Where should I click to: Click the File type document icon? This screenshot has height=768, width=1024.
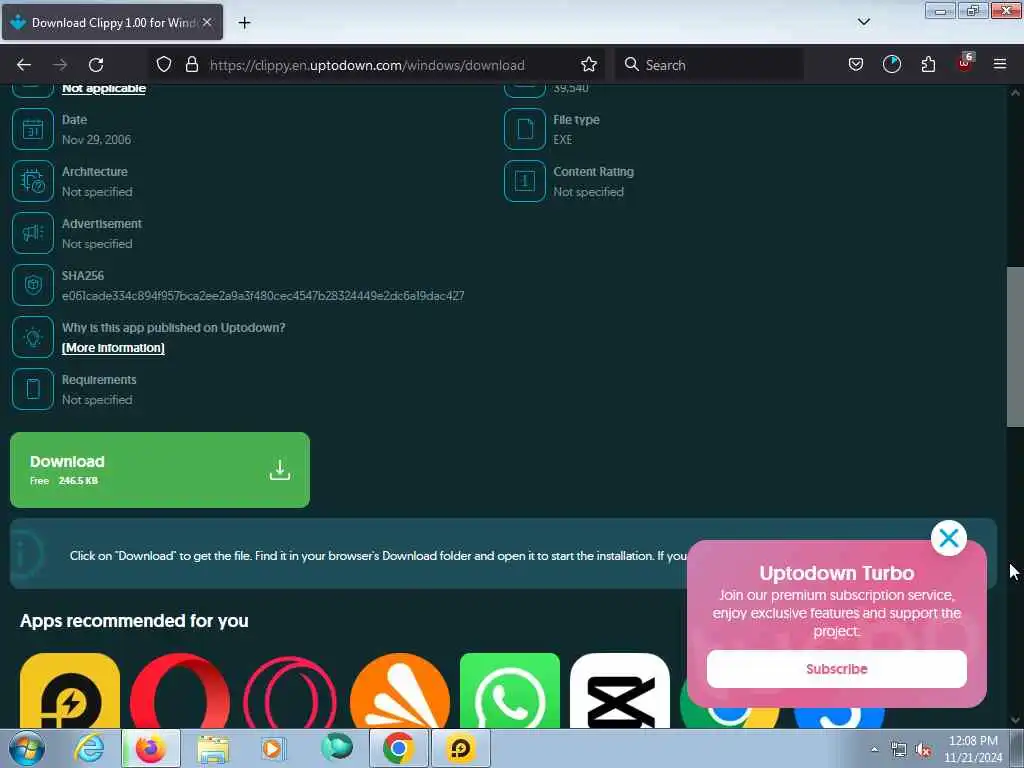(524, 129)
